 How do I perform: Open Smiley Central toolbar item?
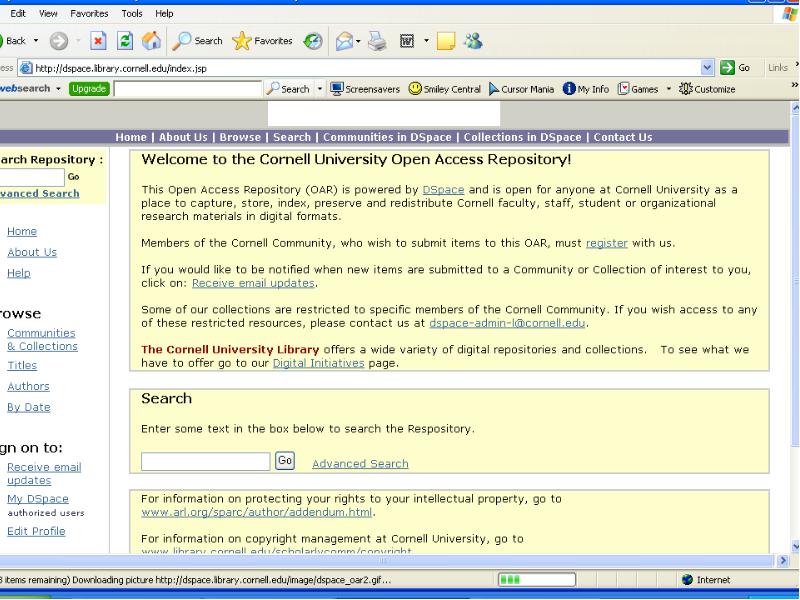click(x=445, y=89)
